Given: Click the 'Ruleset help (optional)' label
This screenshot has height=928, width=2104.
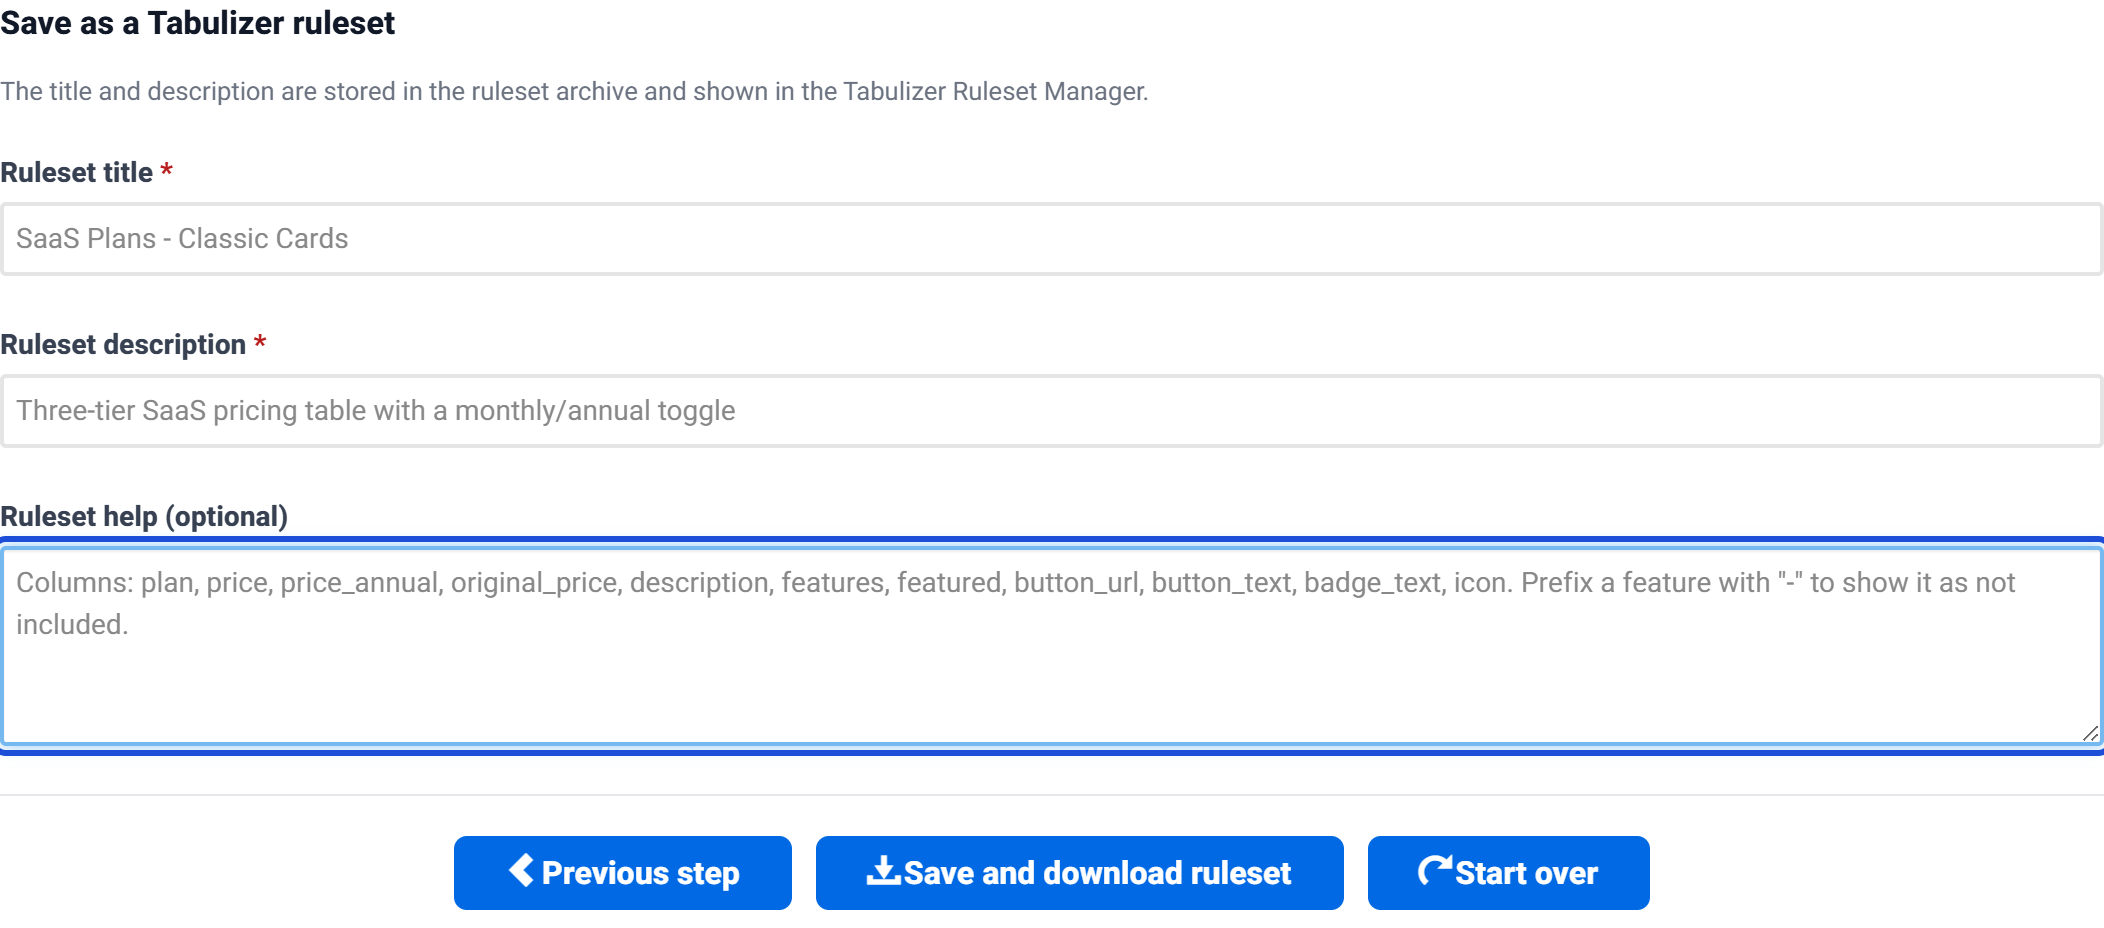Looking at the screenshot, I should point(144,516).
